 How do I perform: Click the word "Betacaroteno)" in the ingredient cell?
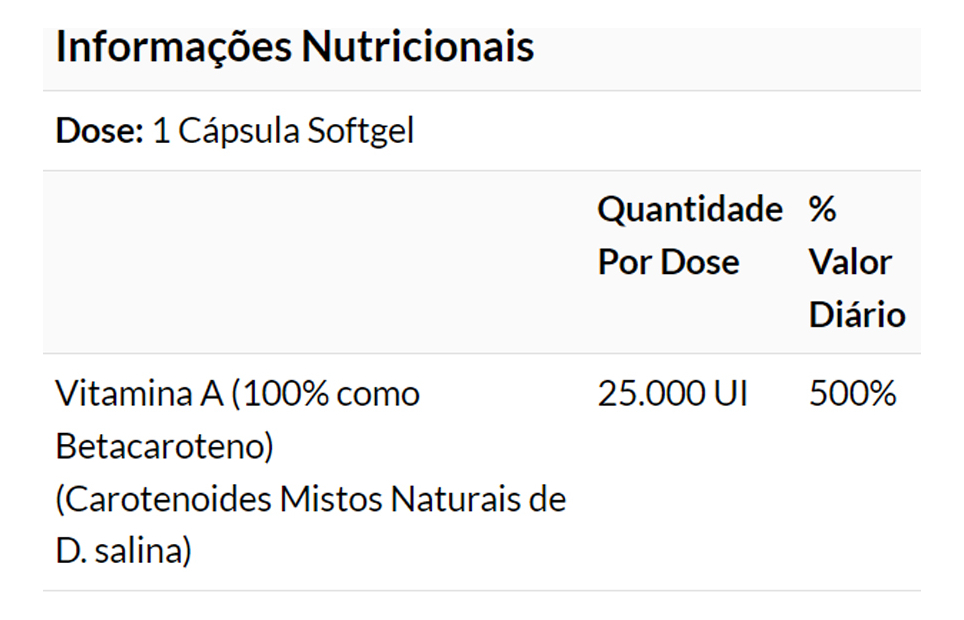tap(164, 446)
